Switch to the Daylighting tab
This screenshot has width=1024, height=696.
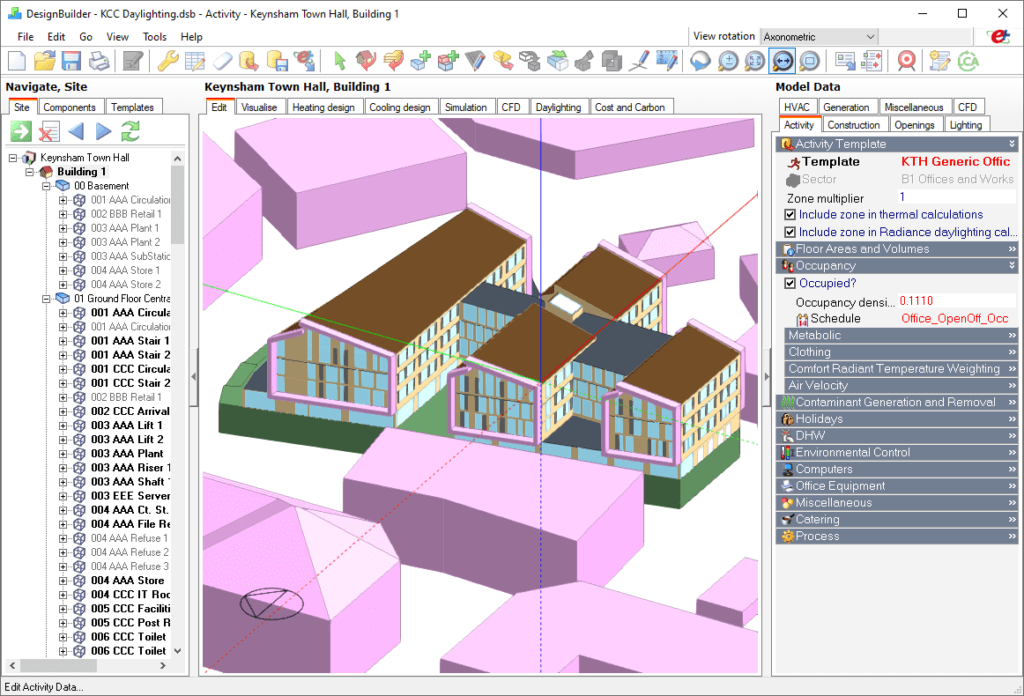click(x=559, y=106)
